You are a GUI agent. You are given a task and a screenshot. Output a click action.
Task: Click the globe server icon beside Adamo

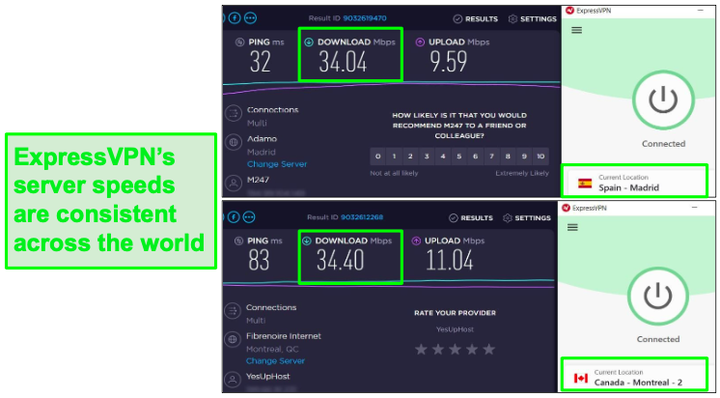(233, 142)
